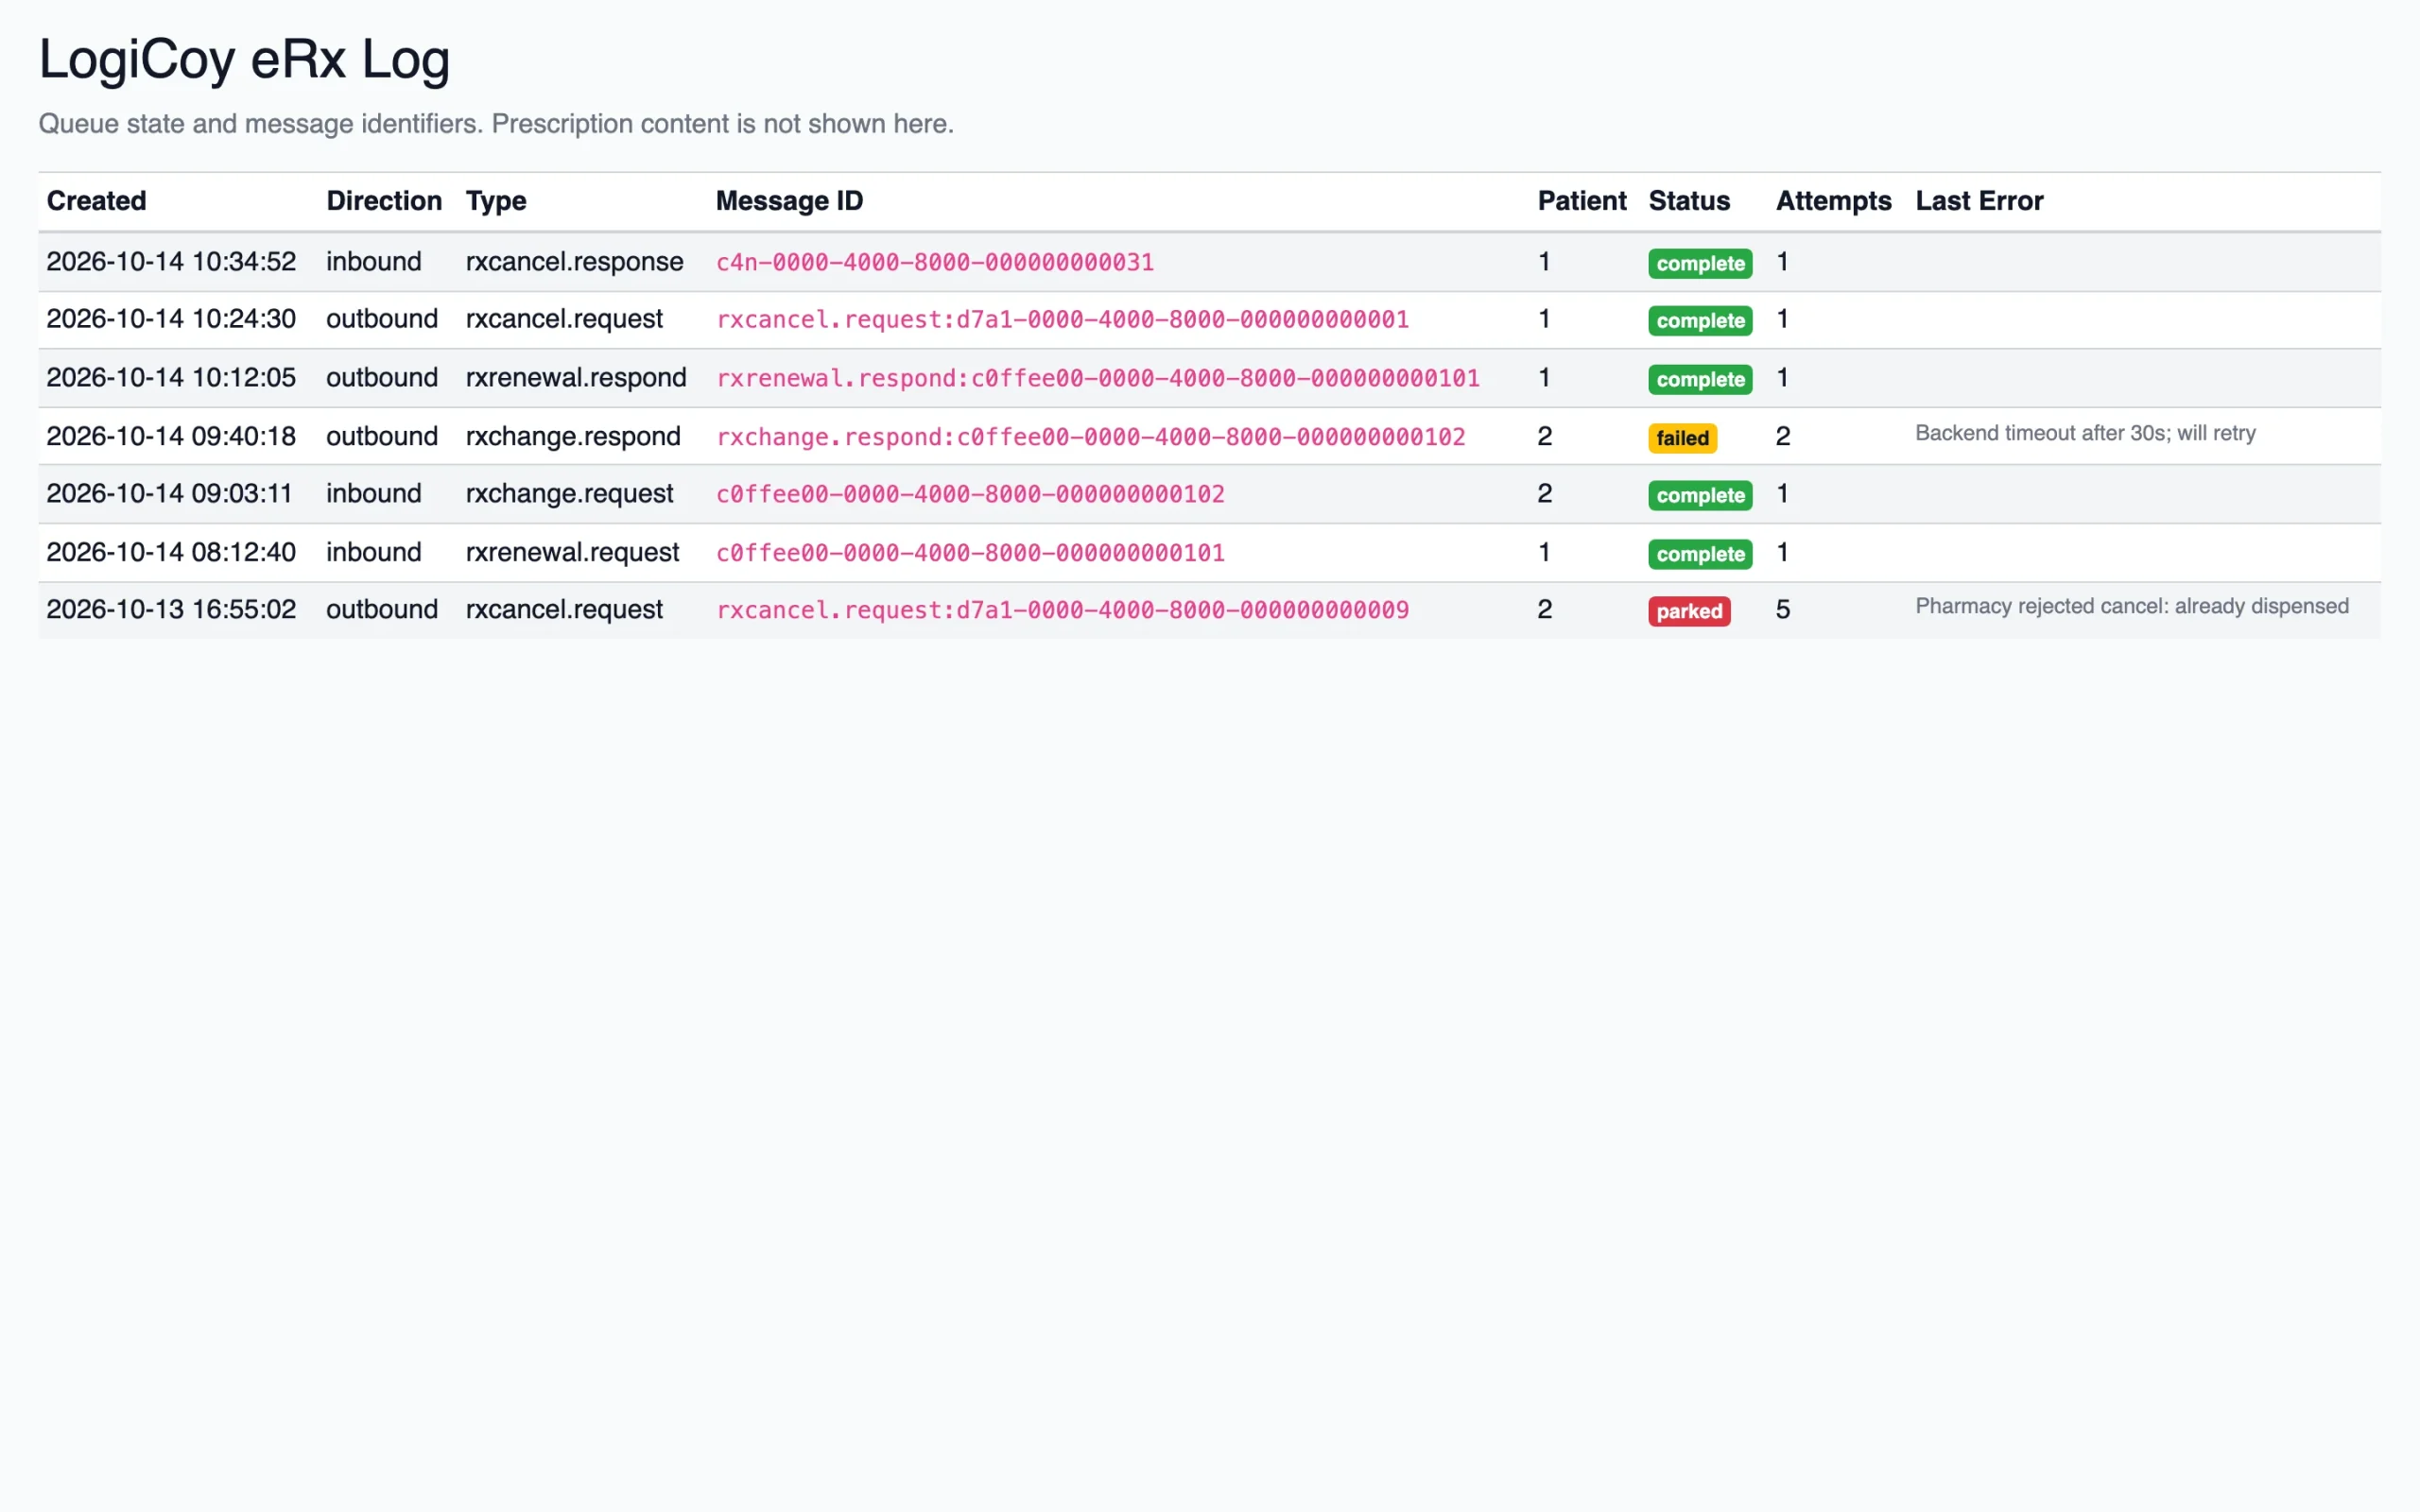Click the Patient column header
The height and width of the screenshot is (1512, 2420).
[x=1582, y=201]
